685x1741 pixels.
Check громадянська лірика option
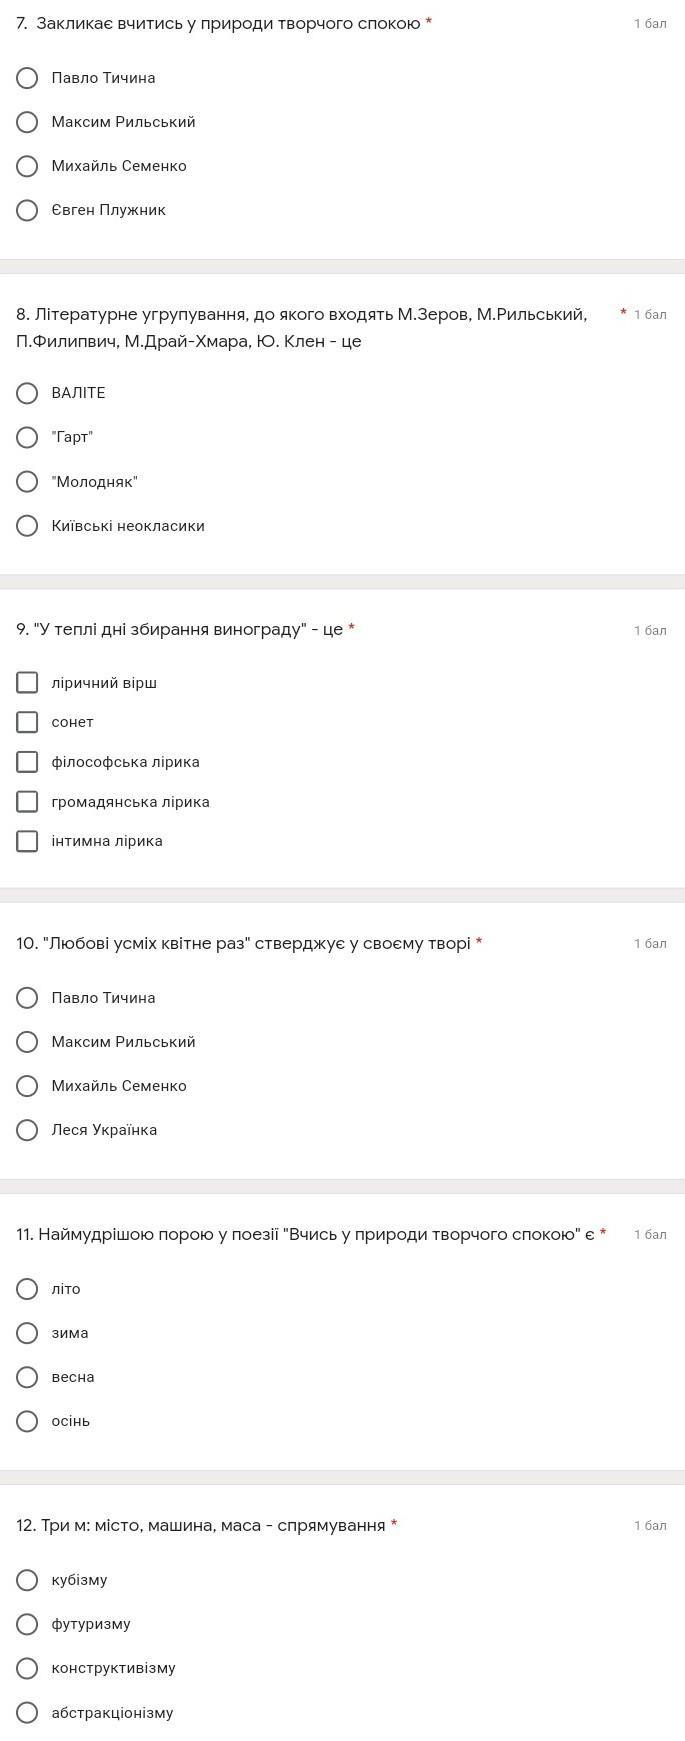click(27, 802)
